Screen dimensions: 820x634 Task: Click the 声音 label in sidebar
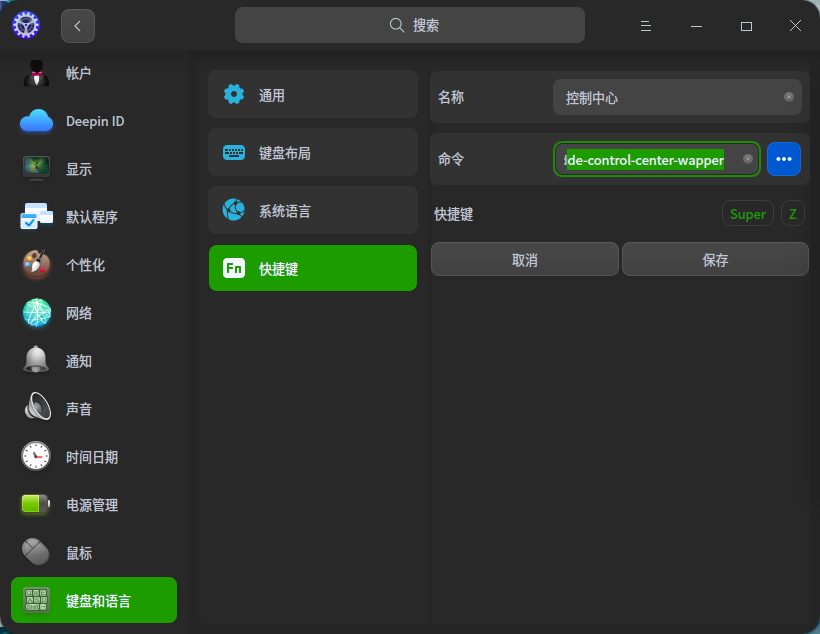(78, 409)
